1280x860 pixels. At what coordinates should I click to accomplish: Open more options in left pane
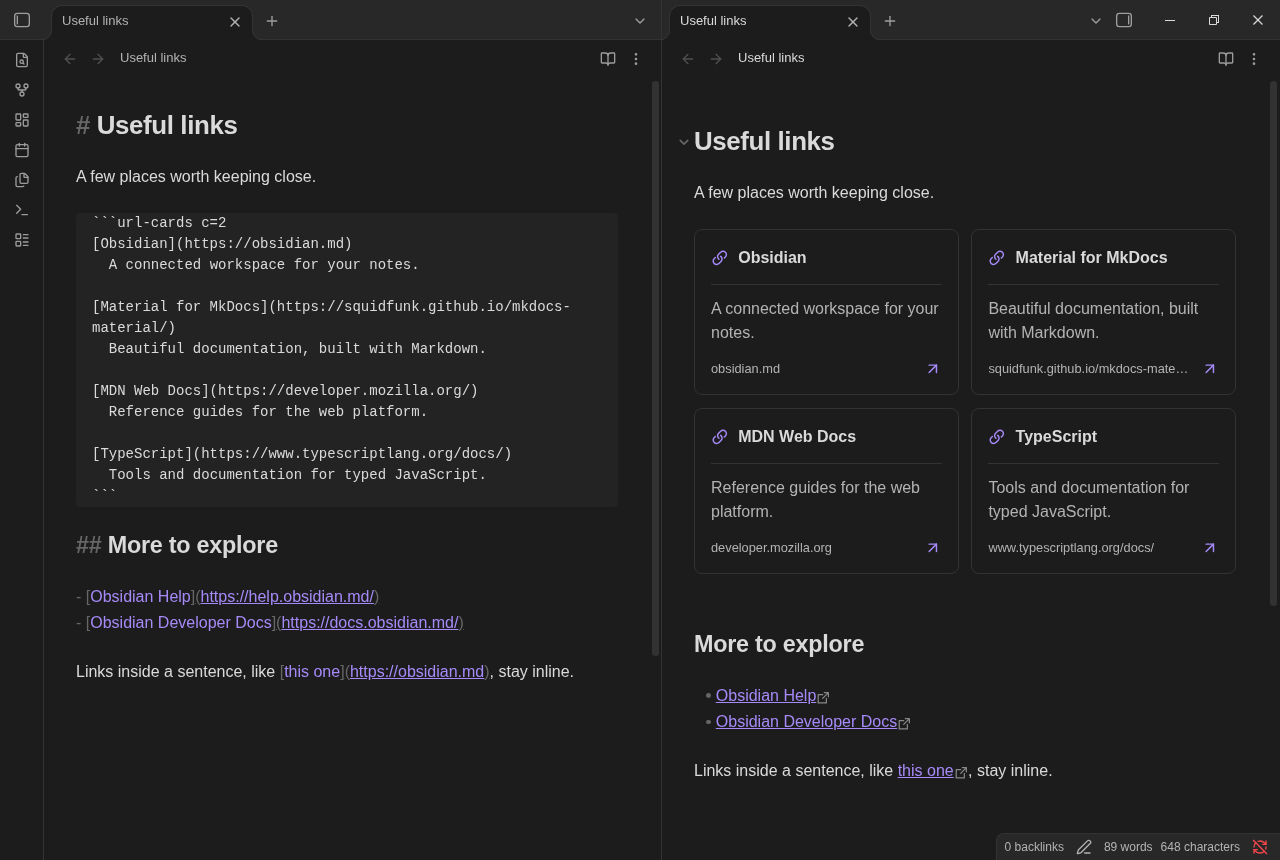pyautogui.click(x=636, y=59)
